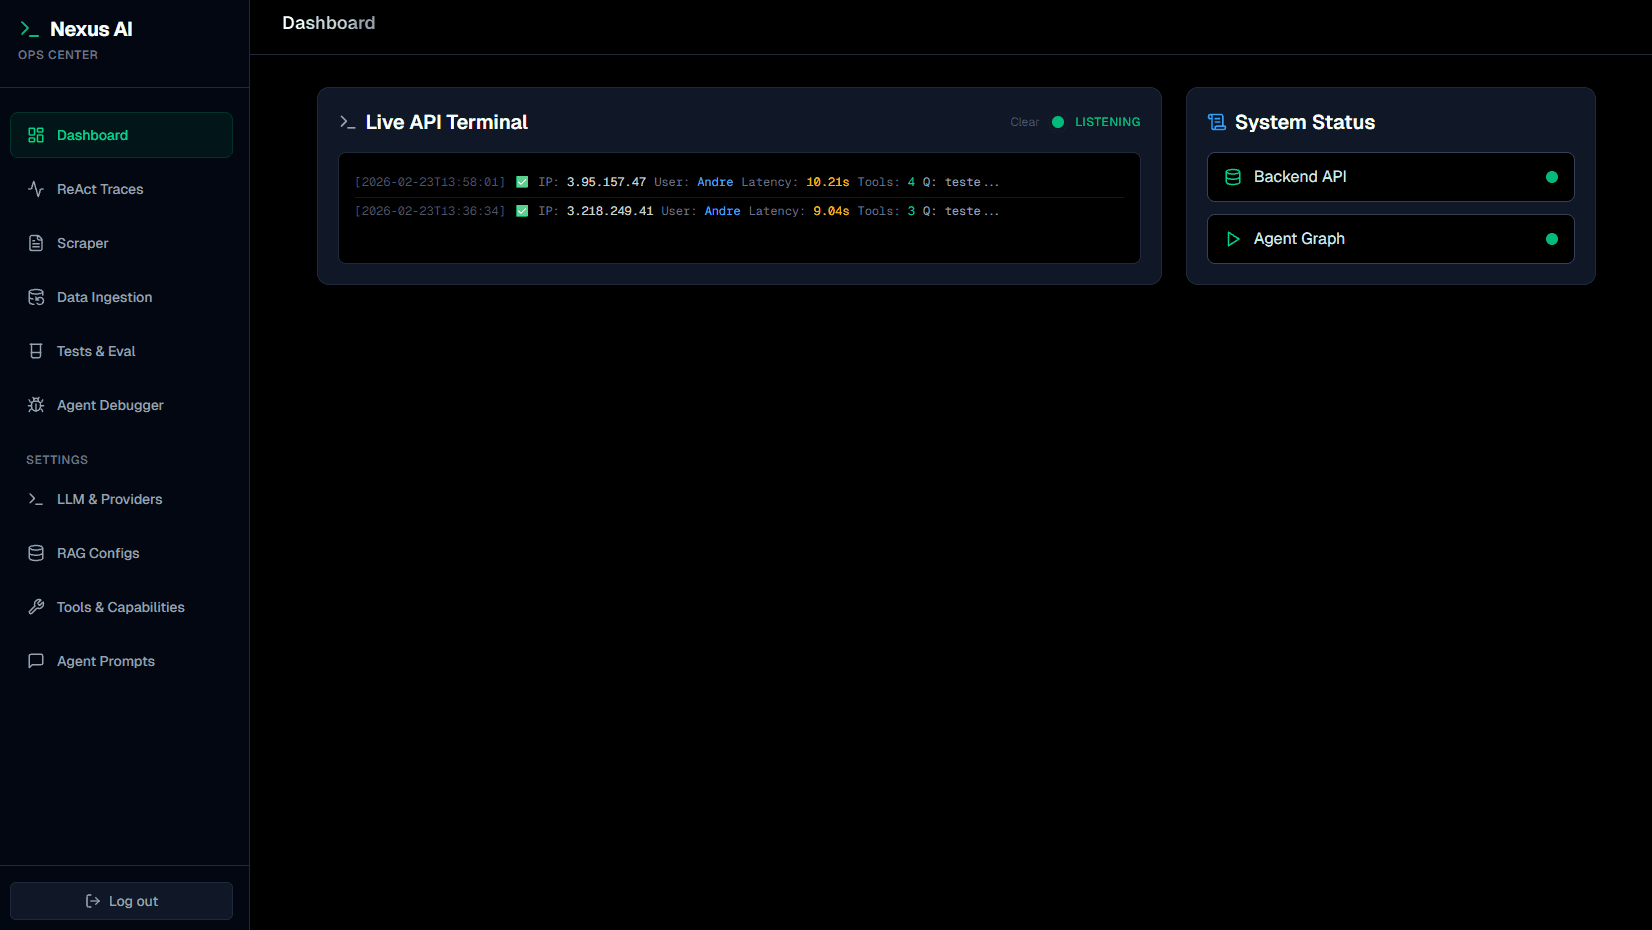Click the RAG Configs stack icon
1652x930 pixels.
36,552
